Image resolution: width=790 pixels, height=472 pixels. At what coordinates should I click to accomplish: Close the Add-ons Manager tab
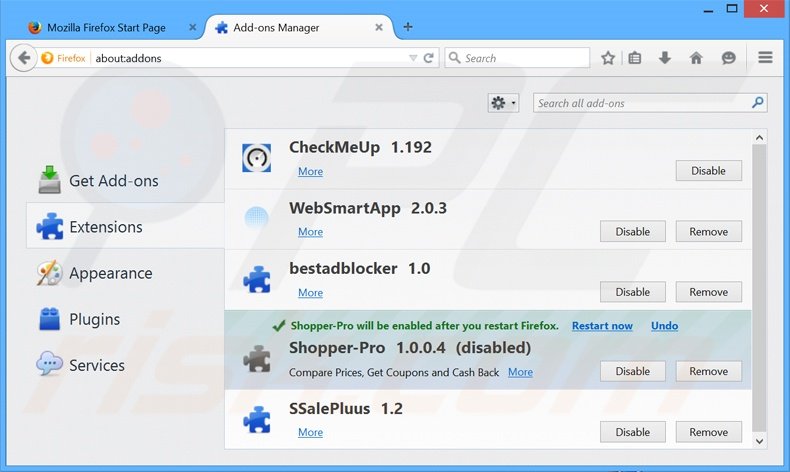[379, 27]
